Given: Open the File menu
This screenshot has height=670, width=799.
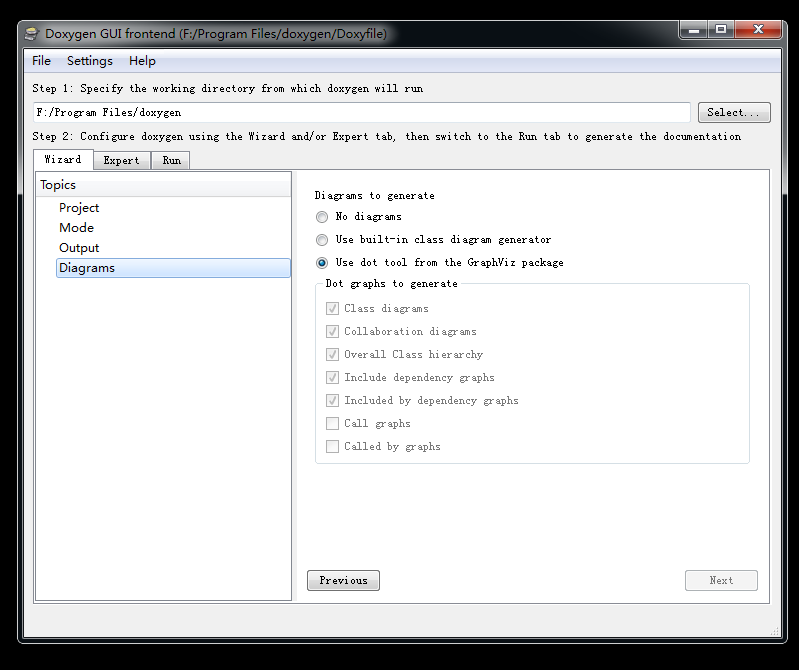Looking at the screenshot, I should click(x=41, y=61).
